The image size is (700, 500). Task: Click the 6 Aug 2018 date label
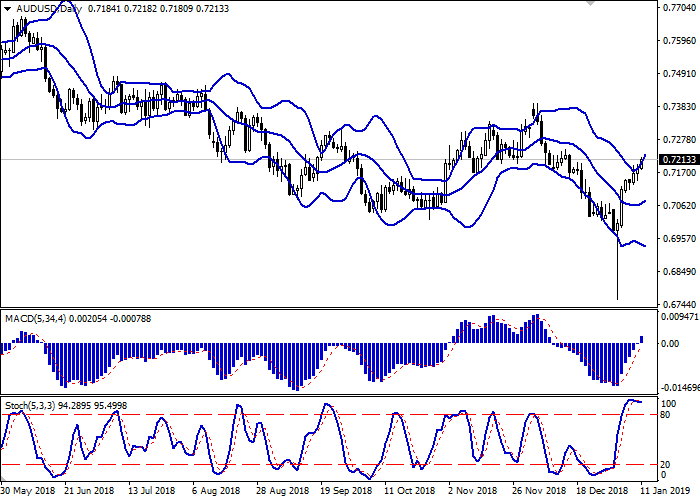[x=215, y=492]
